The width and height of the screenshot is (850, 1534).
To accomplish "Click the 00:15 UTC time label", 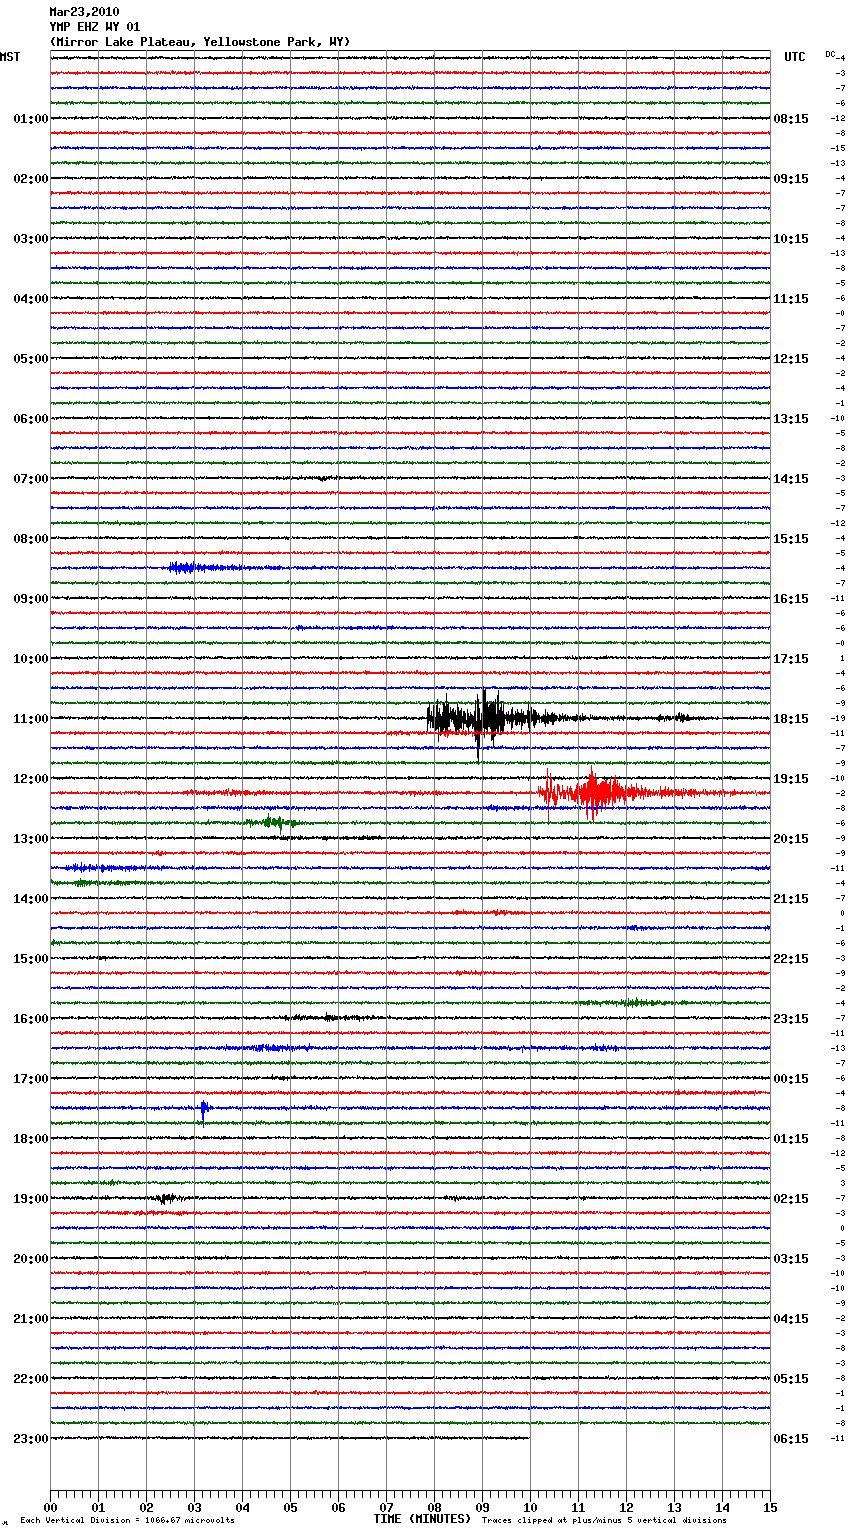I will 791,1079.
